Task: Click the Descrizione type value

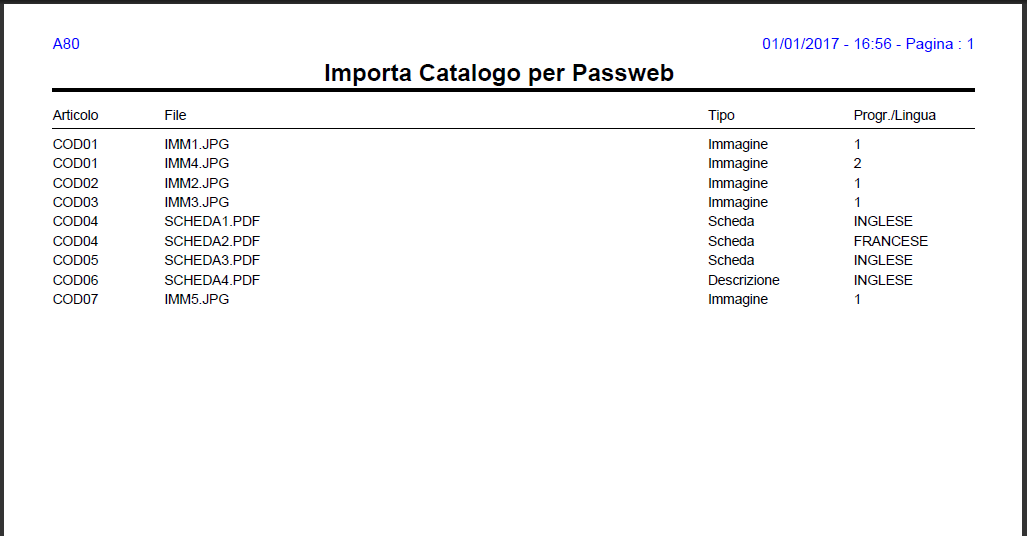Action: tap(743, 280)
